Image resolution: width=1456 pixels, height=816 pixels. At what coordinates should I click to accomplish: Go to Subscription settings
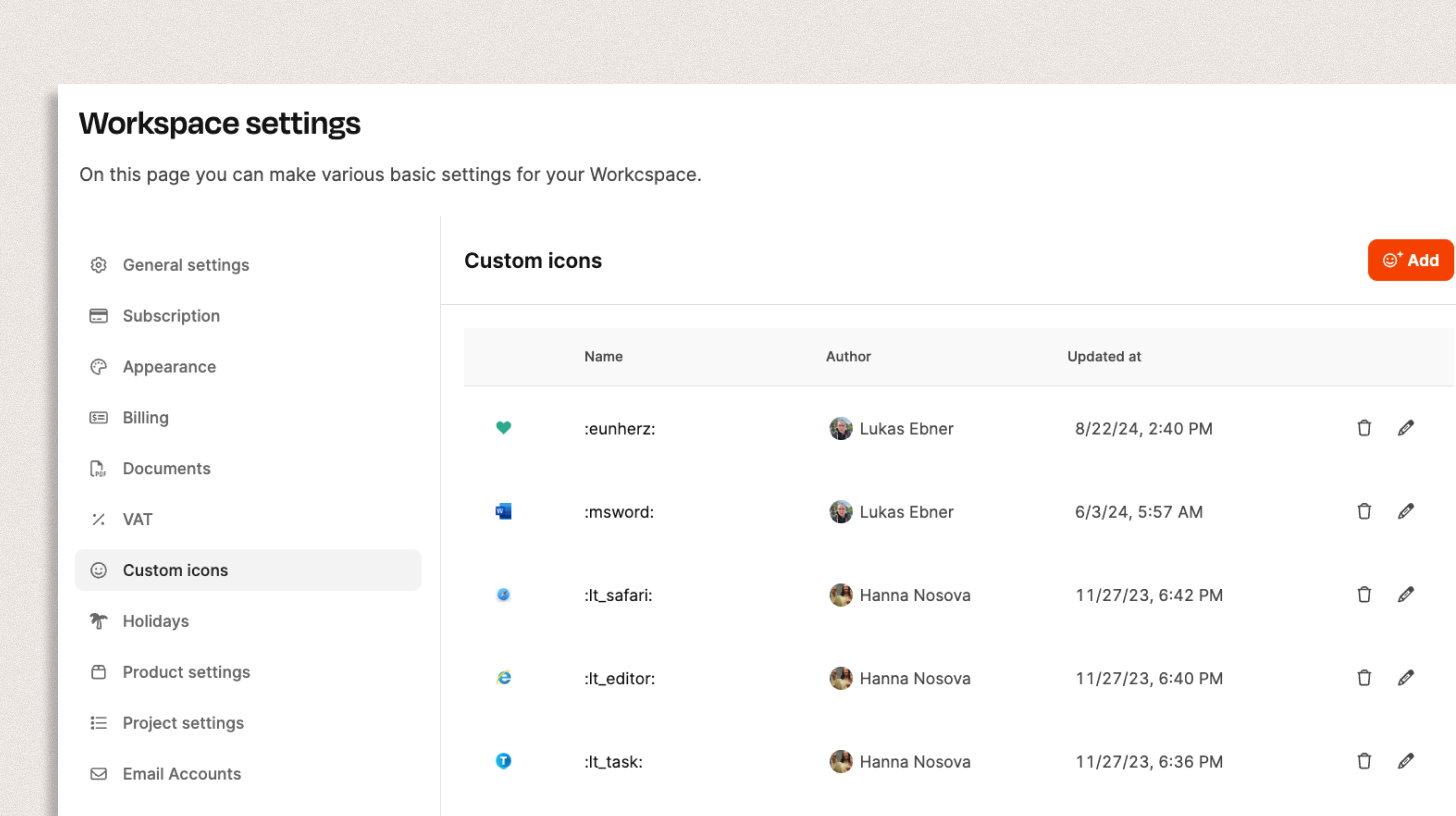click(x=171, y=316)
